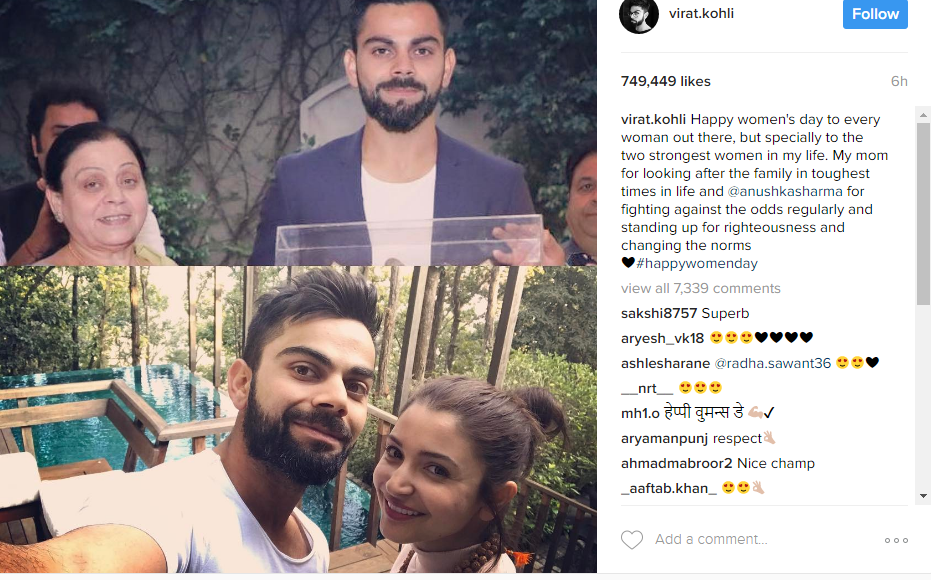Open the three-dot more options menu
The width and height of the screenshot is (931, 580).
coord(896,540)
